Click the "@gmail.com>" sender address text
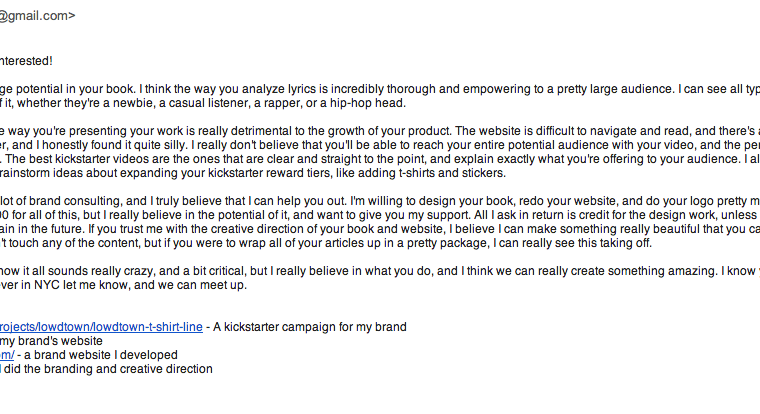Screen dimensions: 760x414 pyautogui.click(x=37, y=16)
